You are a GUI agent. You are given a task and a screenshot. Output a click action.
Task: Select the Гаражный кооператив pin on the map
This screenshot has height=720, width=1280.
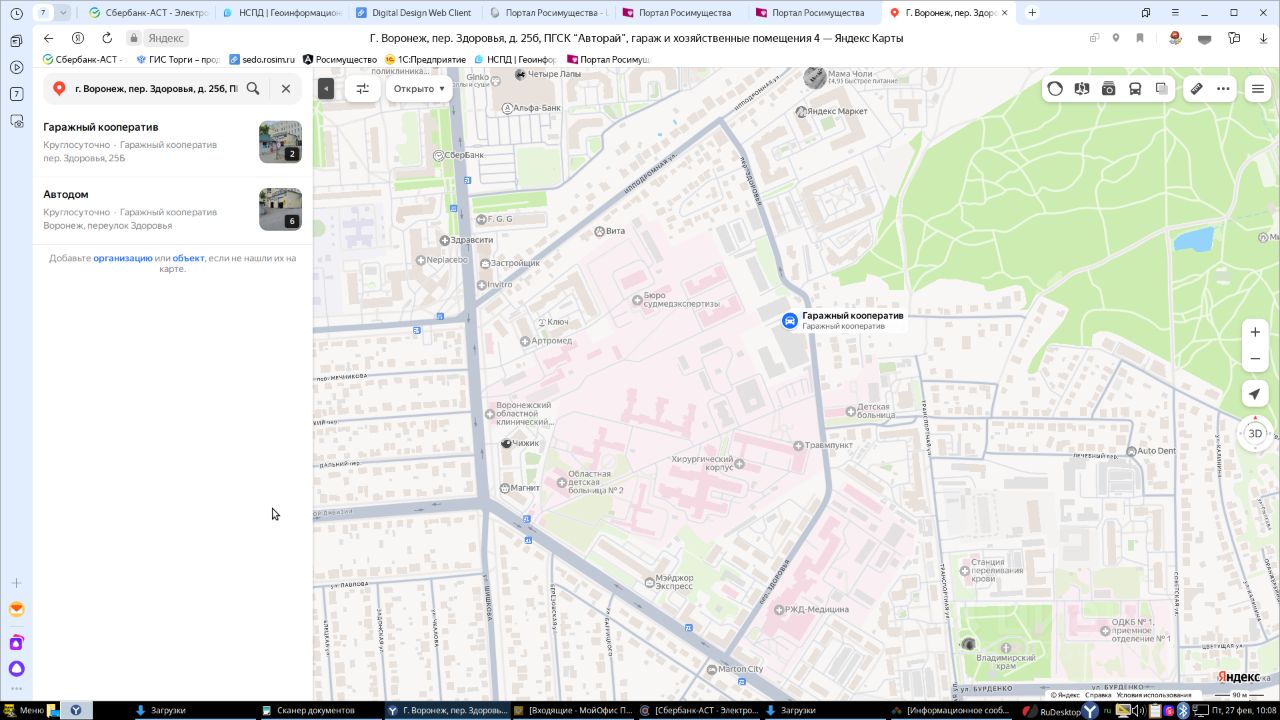point(789,320)
